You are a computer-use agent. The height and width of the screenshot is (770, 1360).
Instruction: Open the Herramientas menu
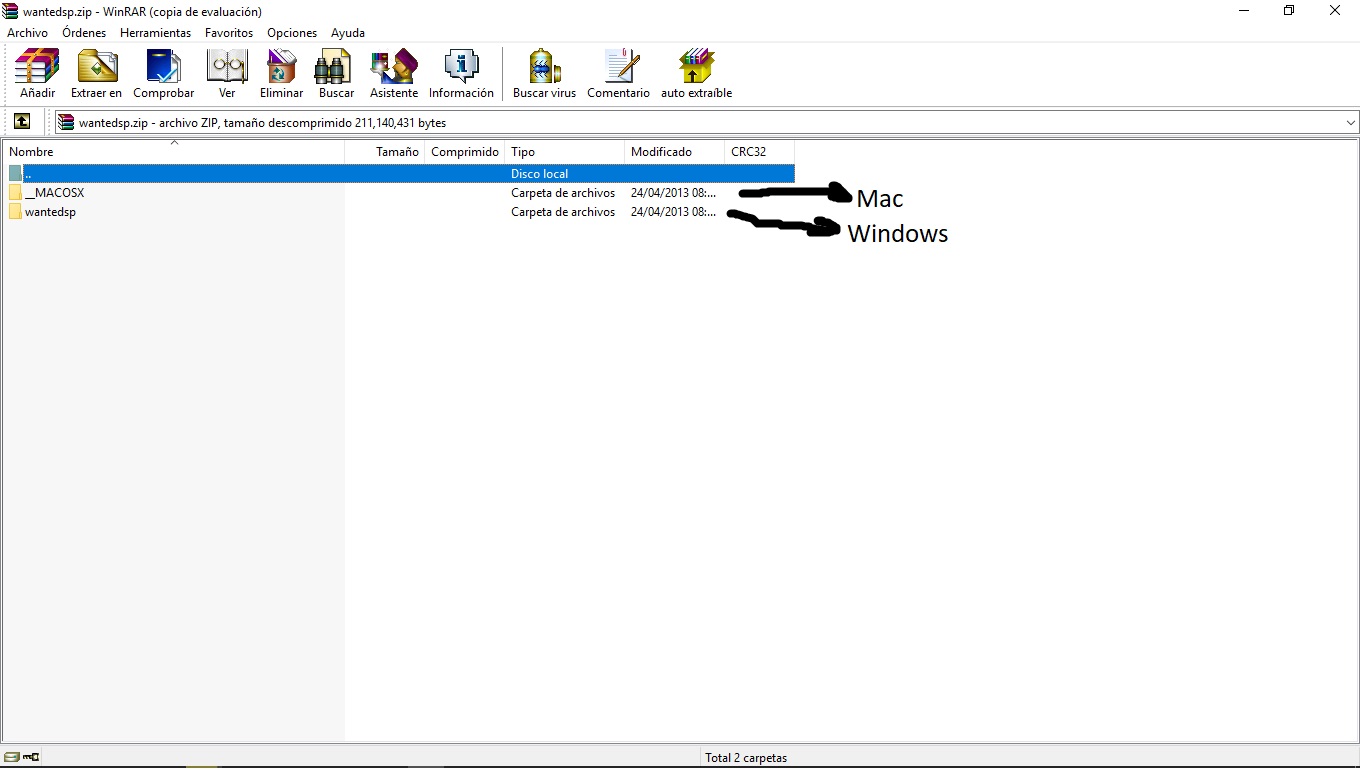[x=155, y=33]
